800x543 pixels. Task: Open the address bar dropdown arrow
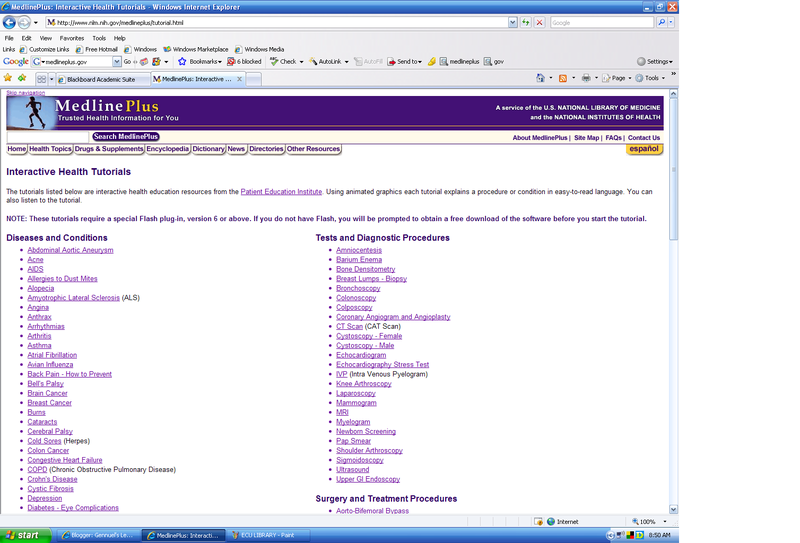tap(512, 22)
